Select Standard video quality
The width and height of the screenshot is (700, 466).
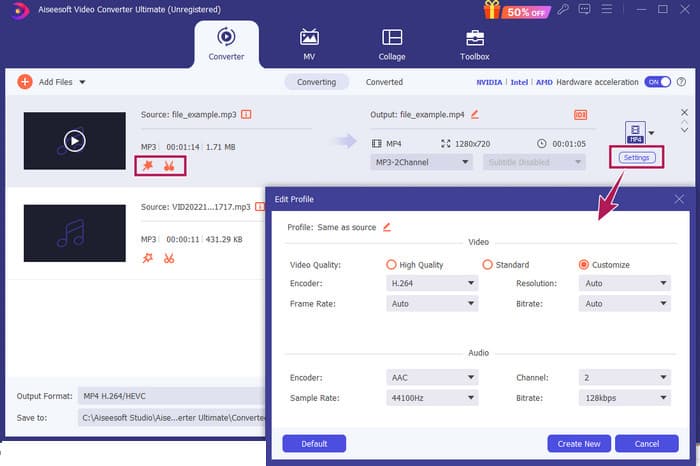[x=488, y=265]
